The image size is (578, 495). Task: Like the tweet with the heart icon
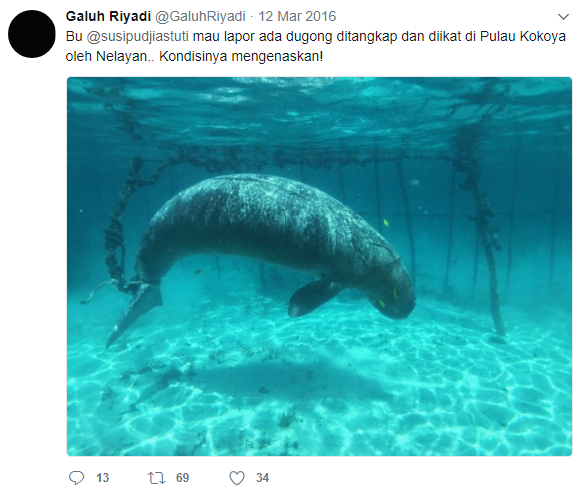(237, 478)
